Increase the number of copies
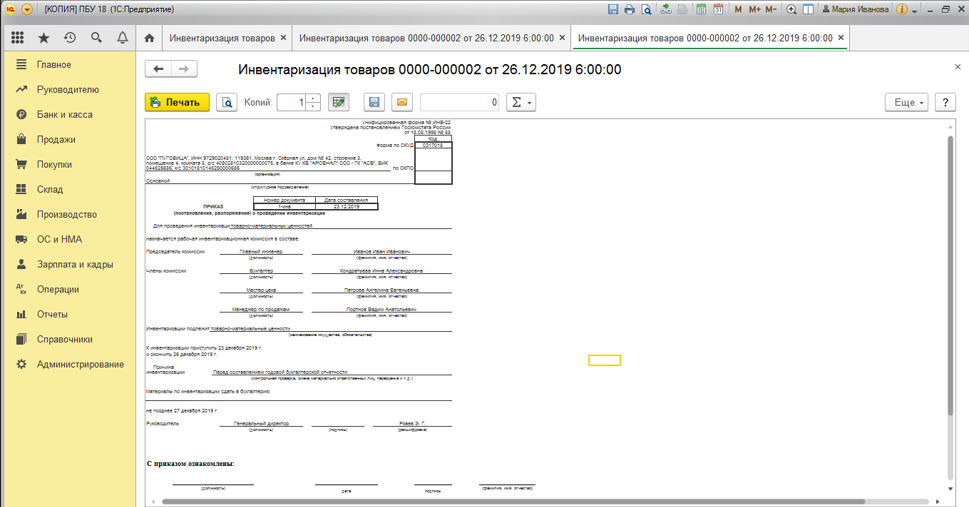969x507 pixels. pyautogui.click(x=314, y=98)
